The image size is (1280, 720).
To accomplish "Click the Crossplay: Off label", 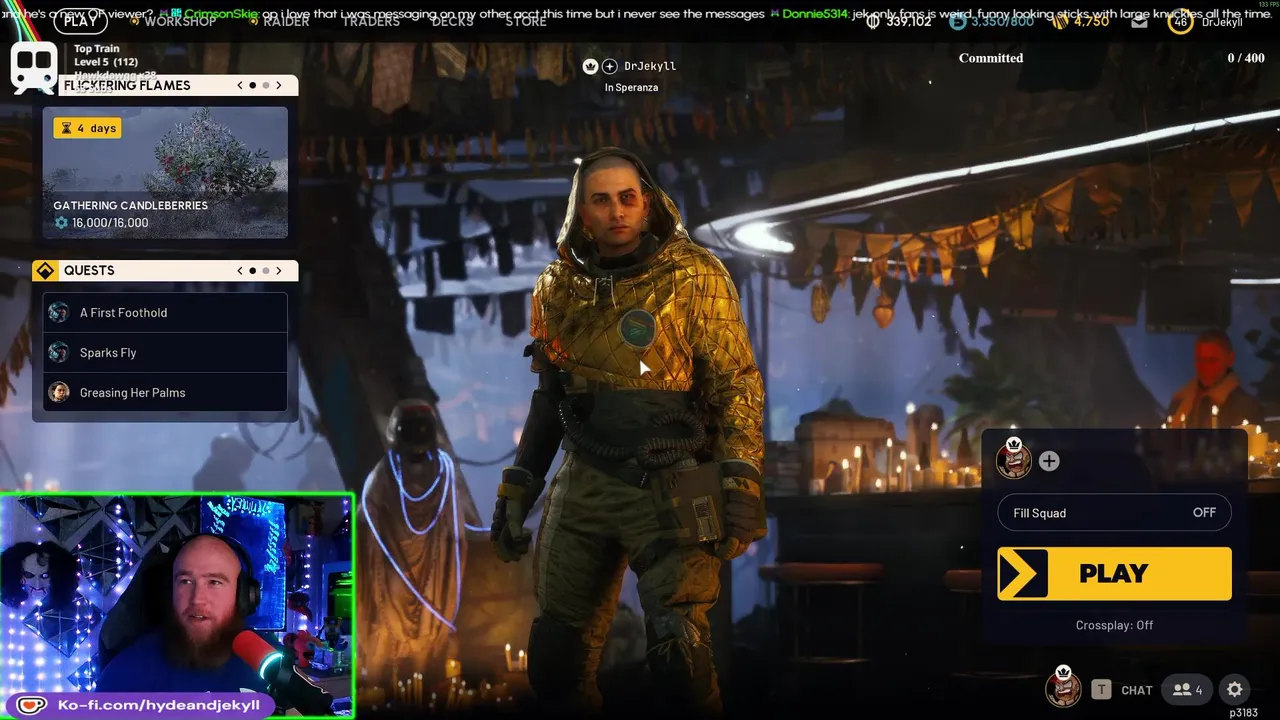I will (x=1114, y=625).
